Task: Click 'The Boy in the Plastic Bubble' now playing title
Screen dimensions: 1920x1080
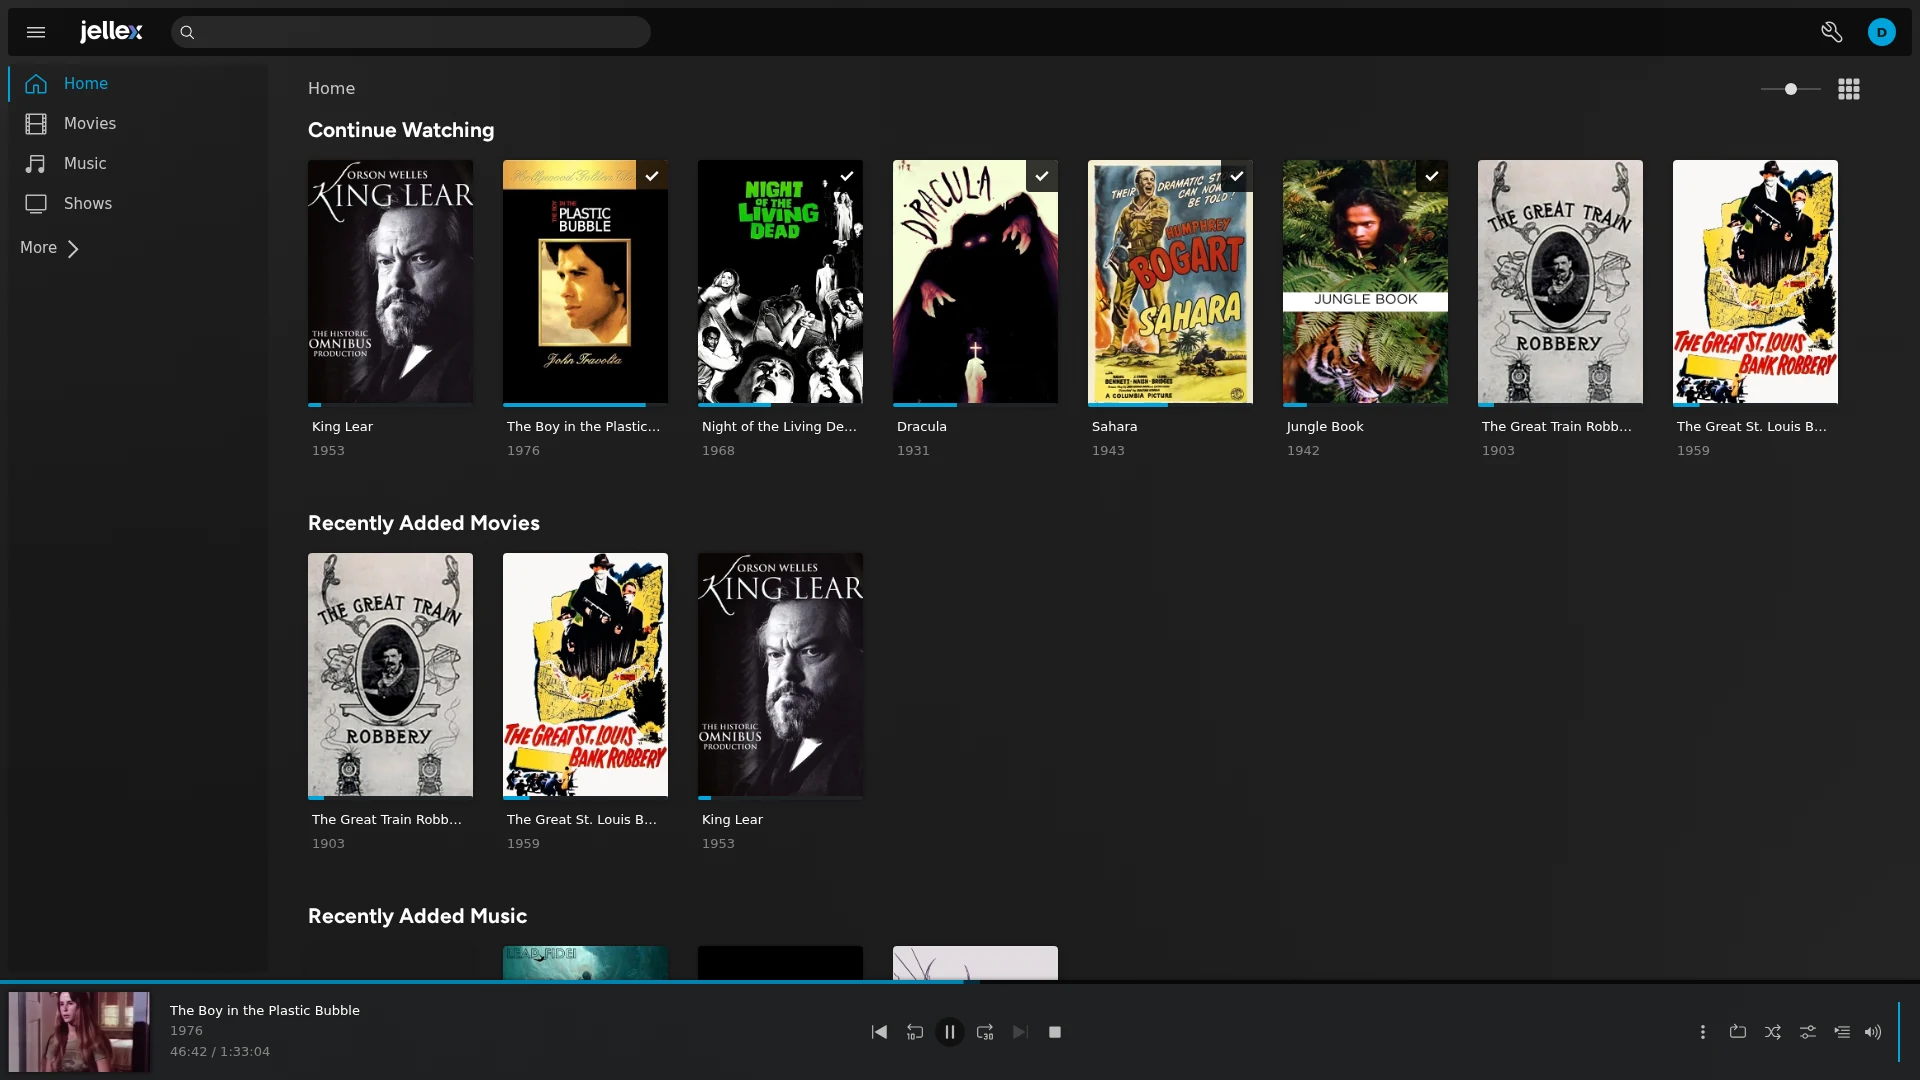Action: pyautogui.click(x=265, y=1011)
